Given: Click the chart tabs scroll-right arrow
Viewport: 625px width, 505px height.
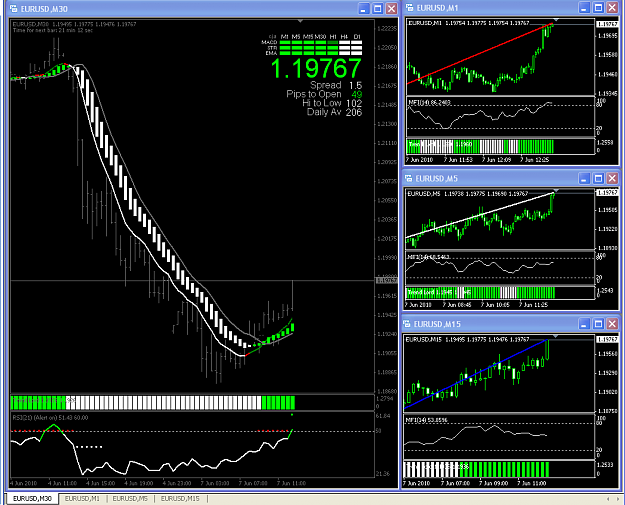Looking at the screenshot, I should point(618,499).
